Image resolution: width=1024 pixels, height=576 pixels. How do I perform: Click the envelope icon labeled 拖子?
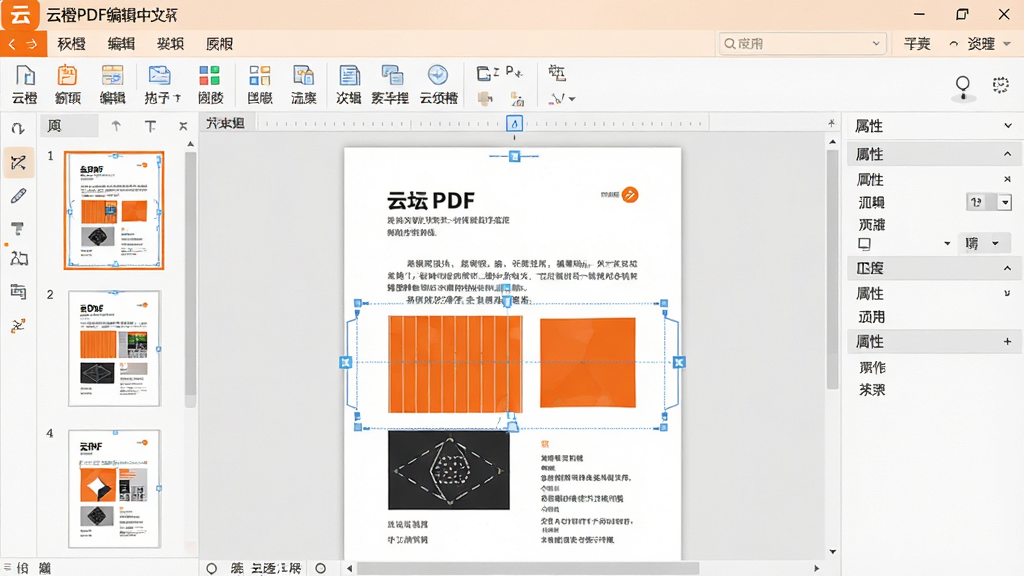159,76
